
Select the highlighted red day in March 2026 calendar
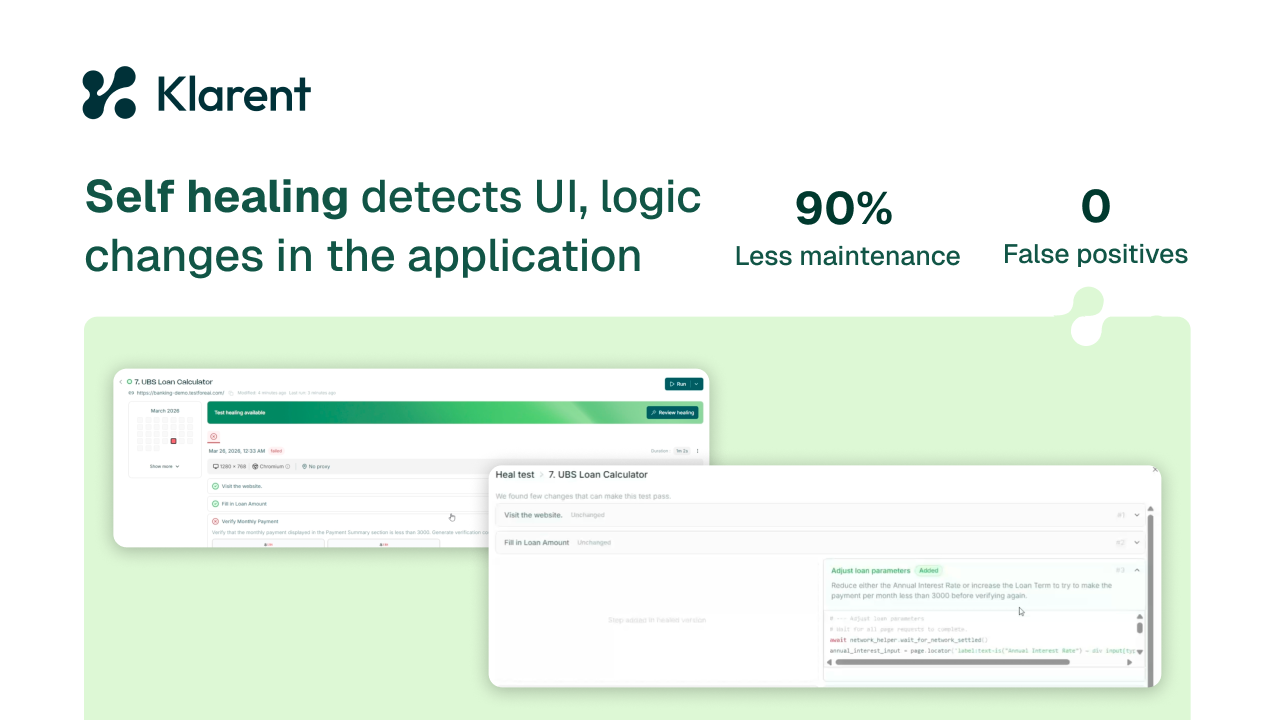click(x=173, y=441)
